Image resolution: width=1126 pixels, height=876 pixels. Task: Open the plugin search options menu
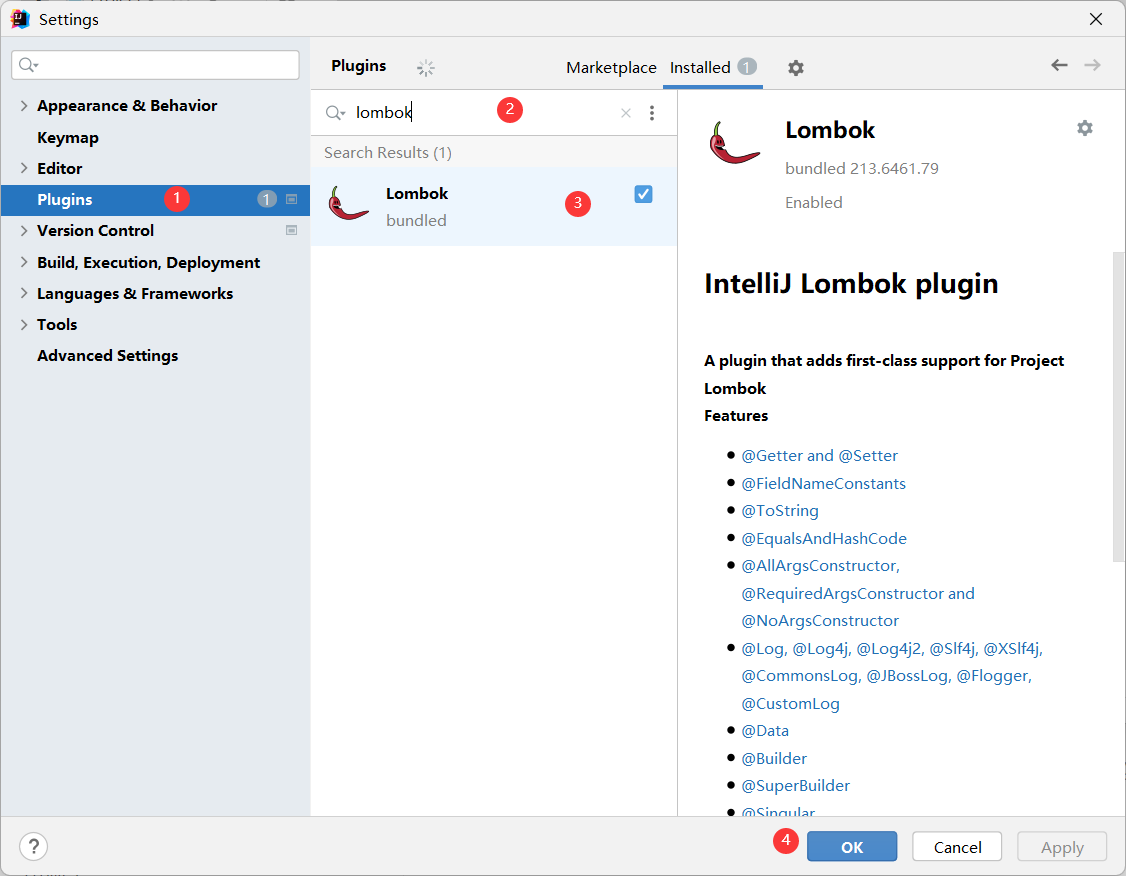pyautogui.click(x=651, y=113)
